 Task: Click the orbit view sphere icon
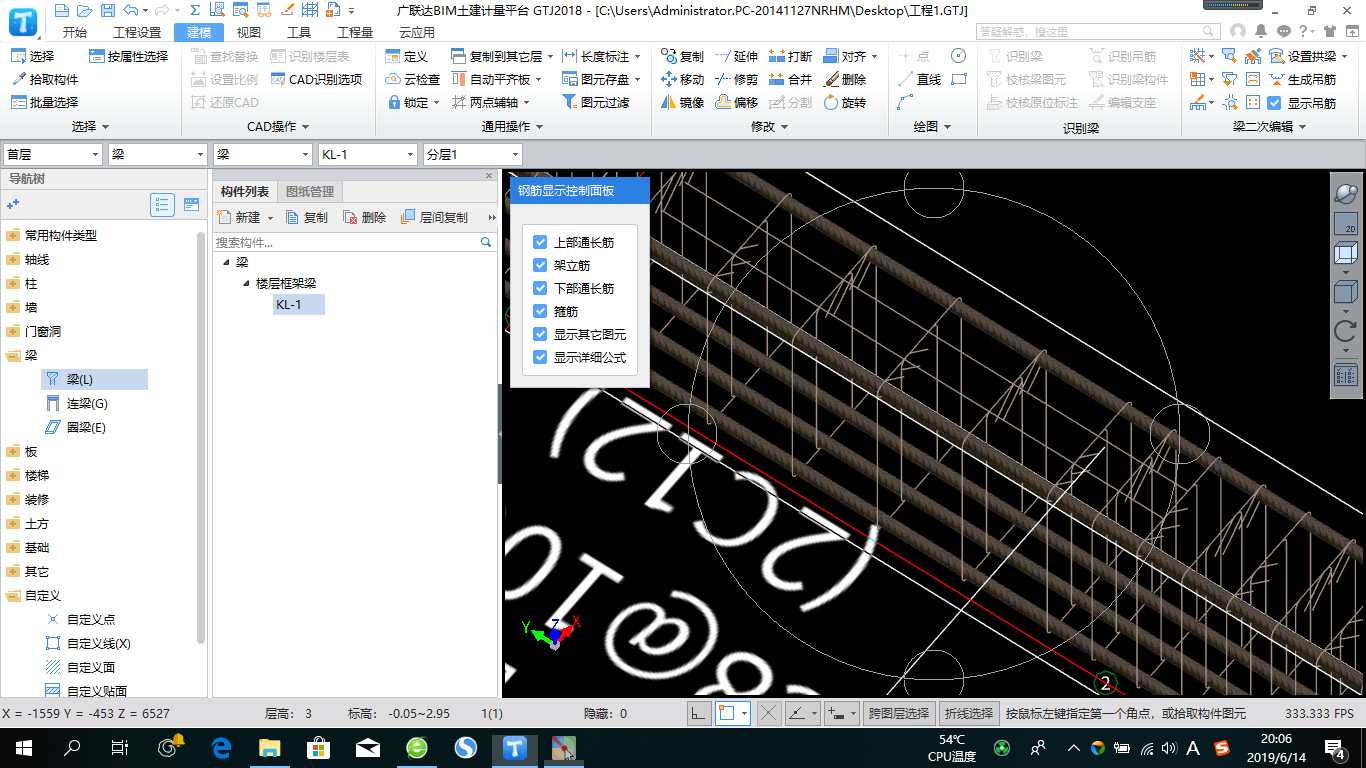pos(1345,193)
